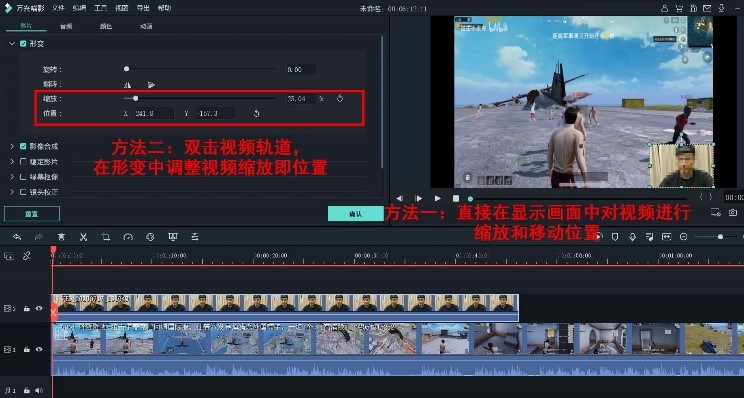Flip the clip vertically

pyautogui.click(x=151, y=85)
